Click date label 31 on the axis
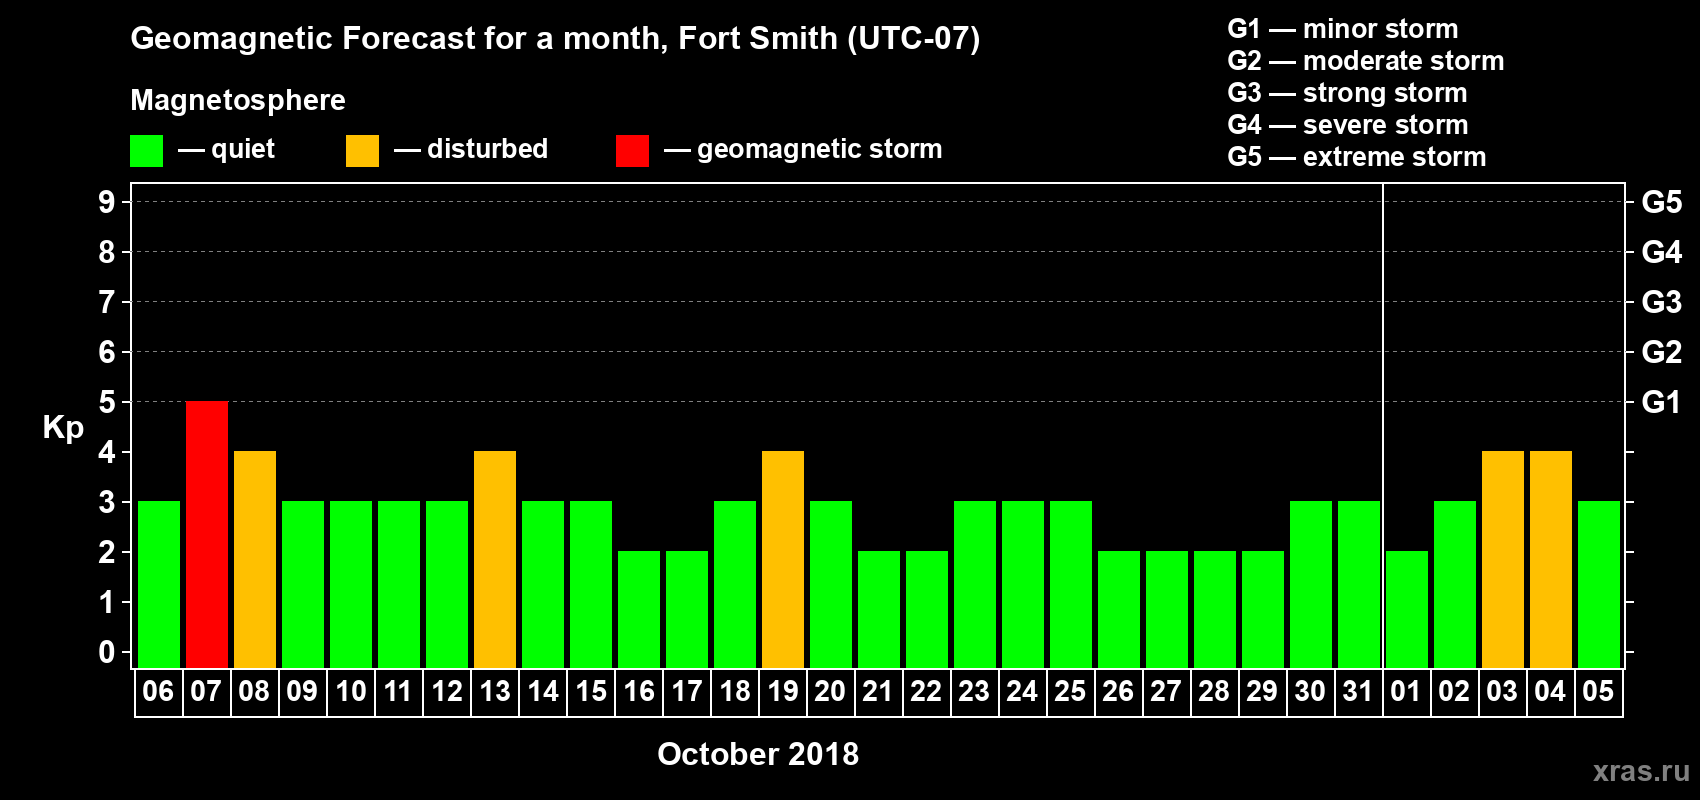Screen dimensions: 1700x800 pyautogui.click(x=1358, y=691)
